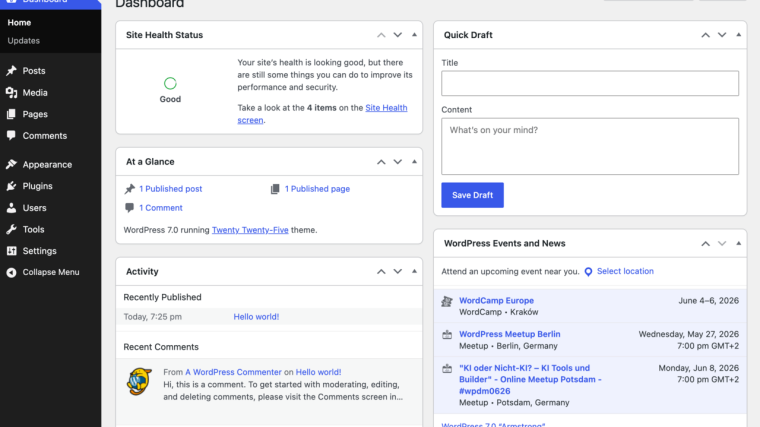Open the KI oder Nicht-KI meetup link
This screenshot has width=760, height=427.
[530, 380]
